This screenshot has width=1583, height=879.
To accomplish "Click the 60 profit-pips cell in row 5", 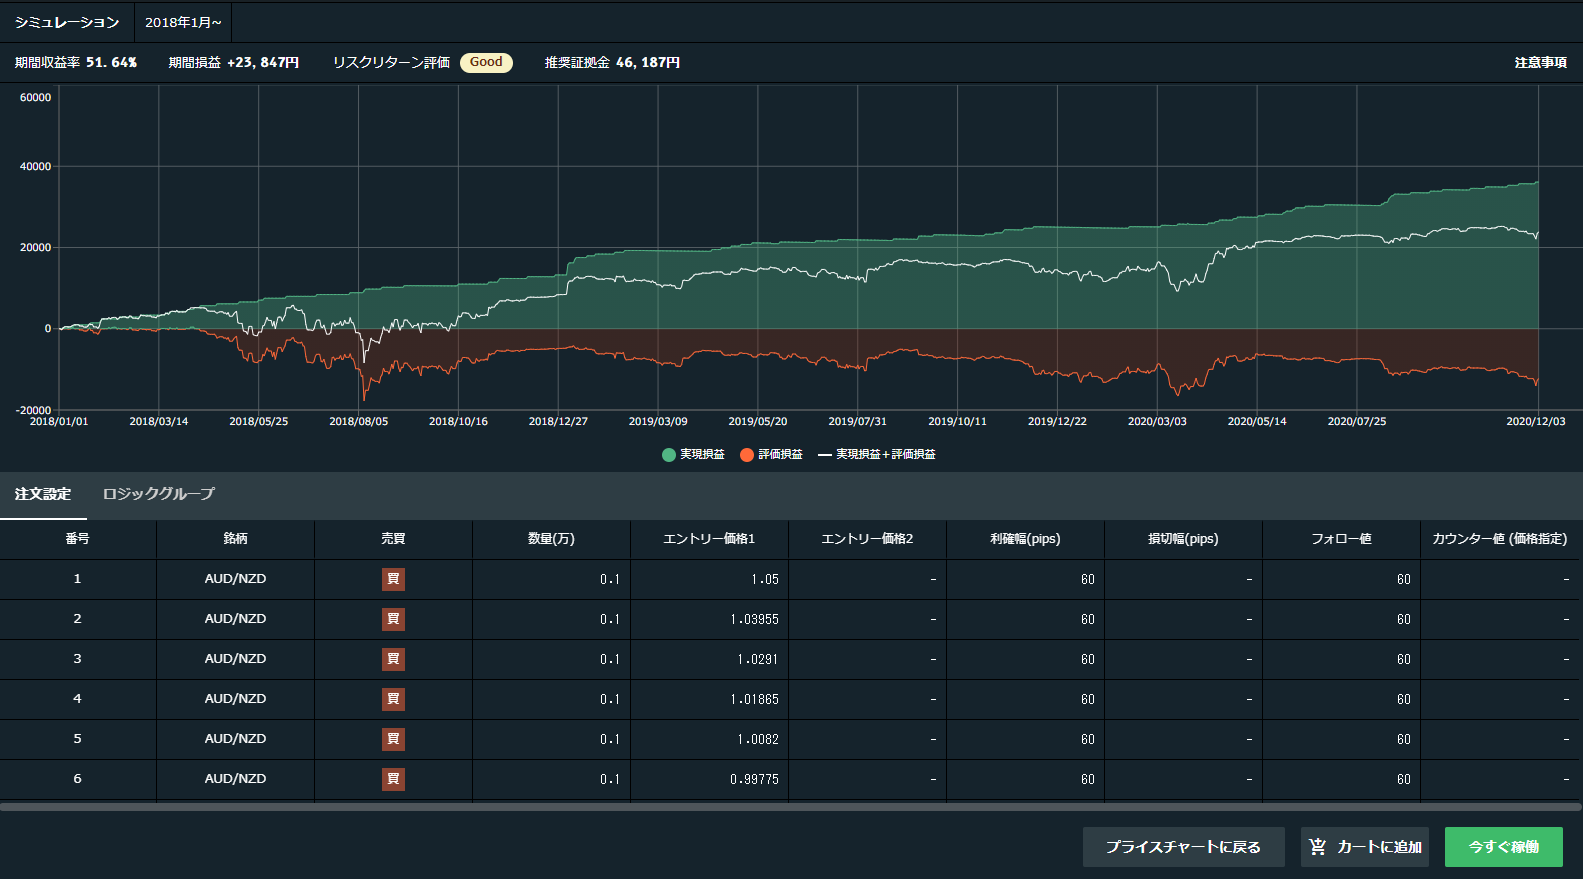I will pyautogui.click(x=1026, y=739).
